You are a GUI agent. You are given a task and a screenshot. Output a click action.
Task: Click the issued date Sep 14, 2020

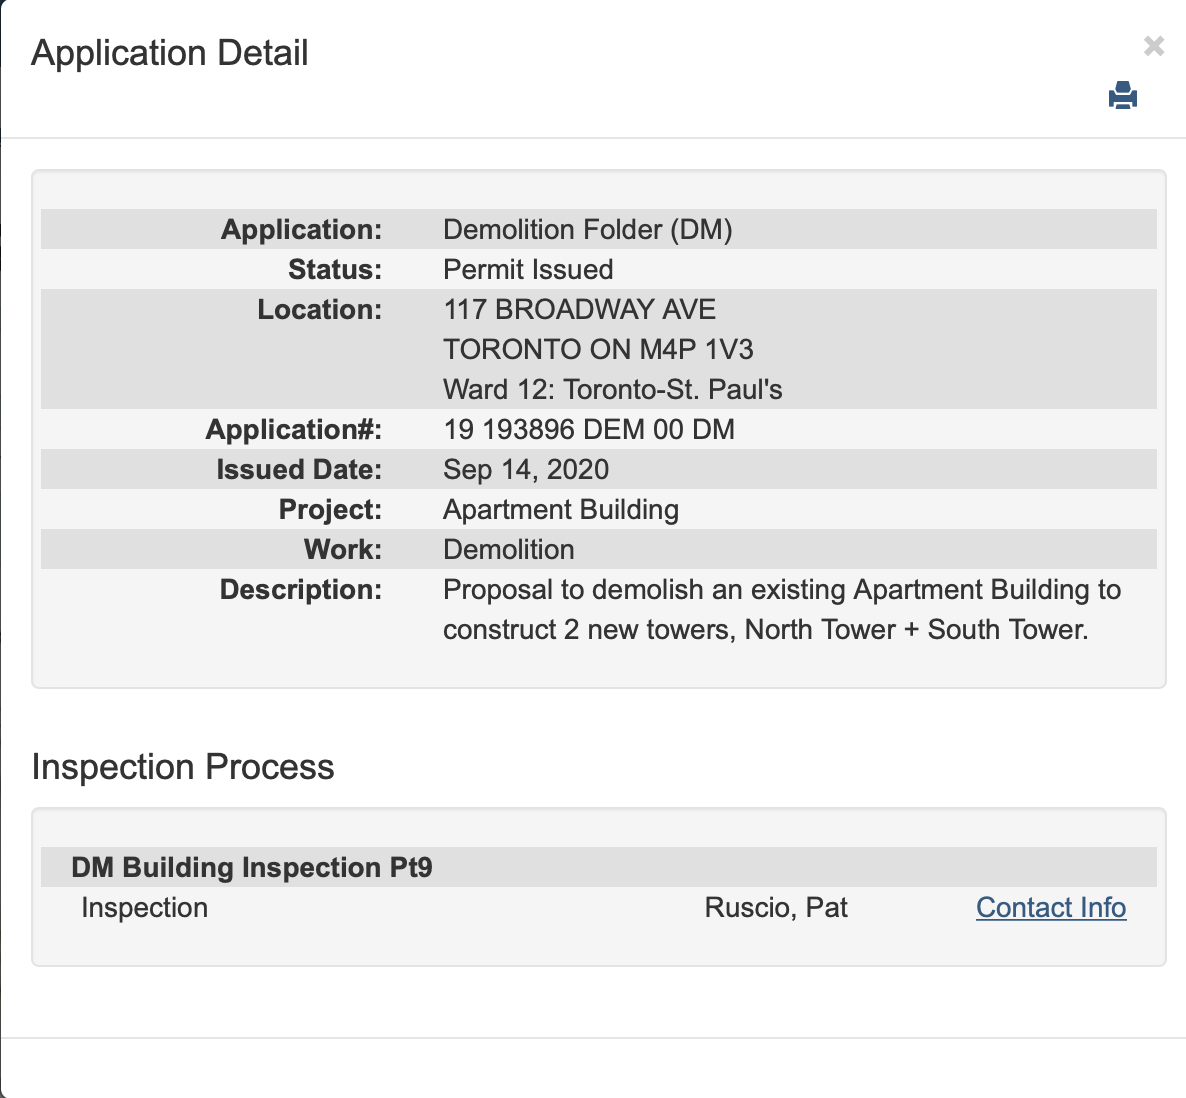click(526, 469)
